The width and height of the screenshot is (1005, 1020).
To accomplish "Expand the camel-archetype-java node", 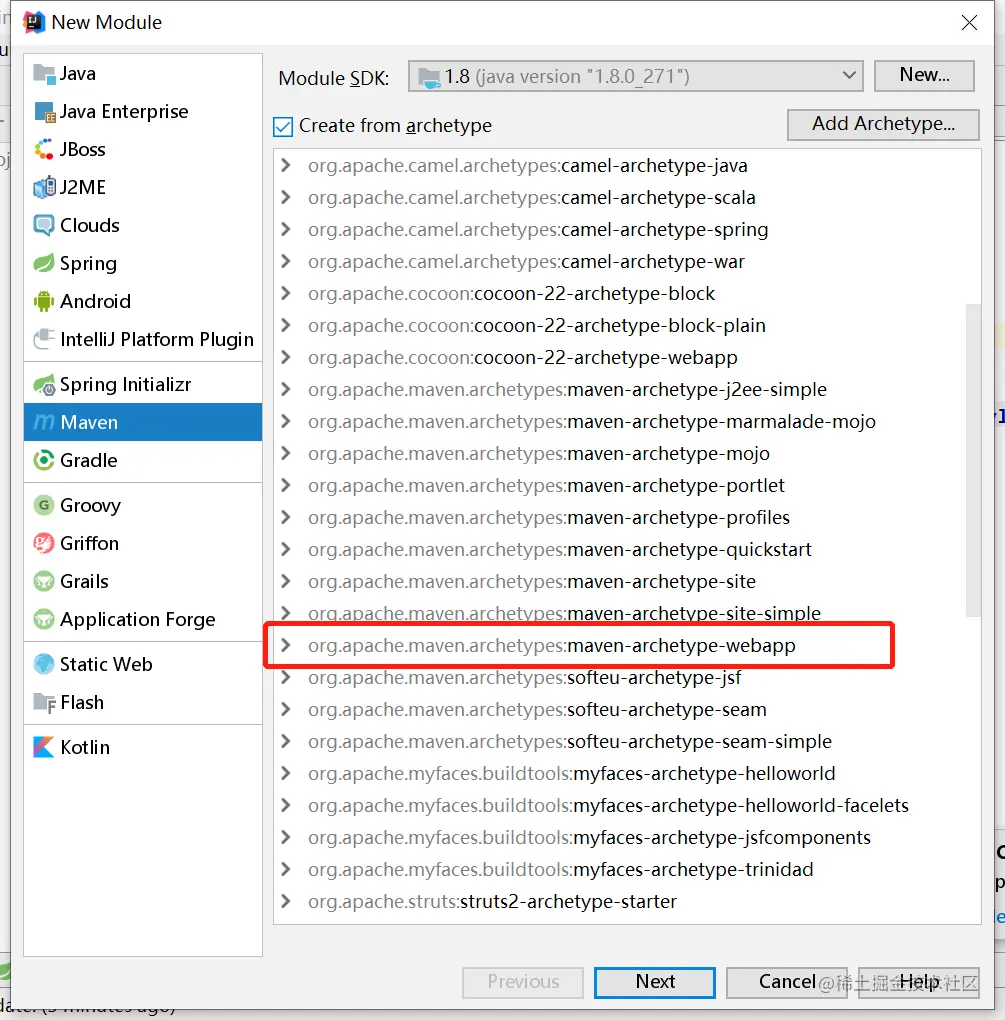I will (286, 165).
